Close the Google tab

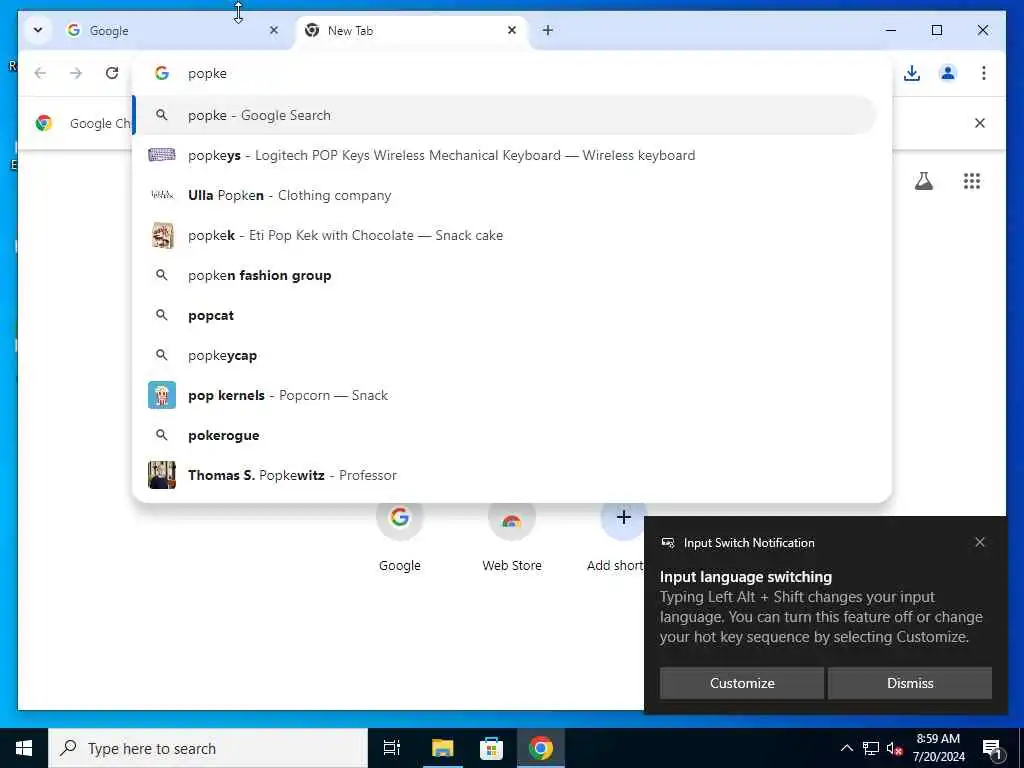(274, 30)
